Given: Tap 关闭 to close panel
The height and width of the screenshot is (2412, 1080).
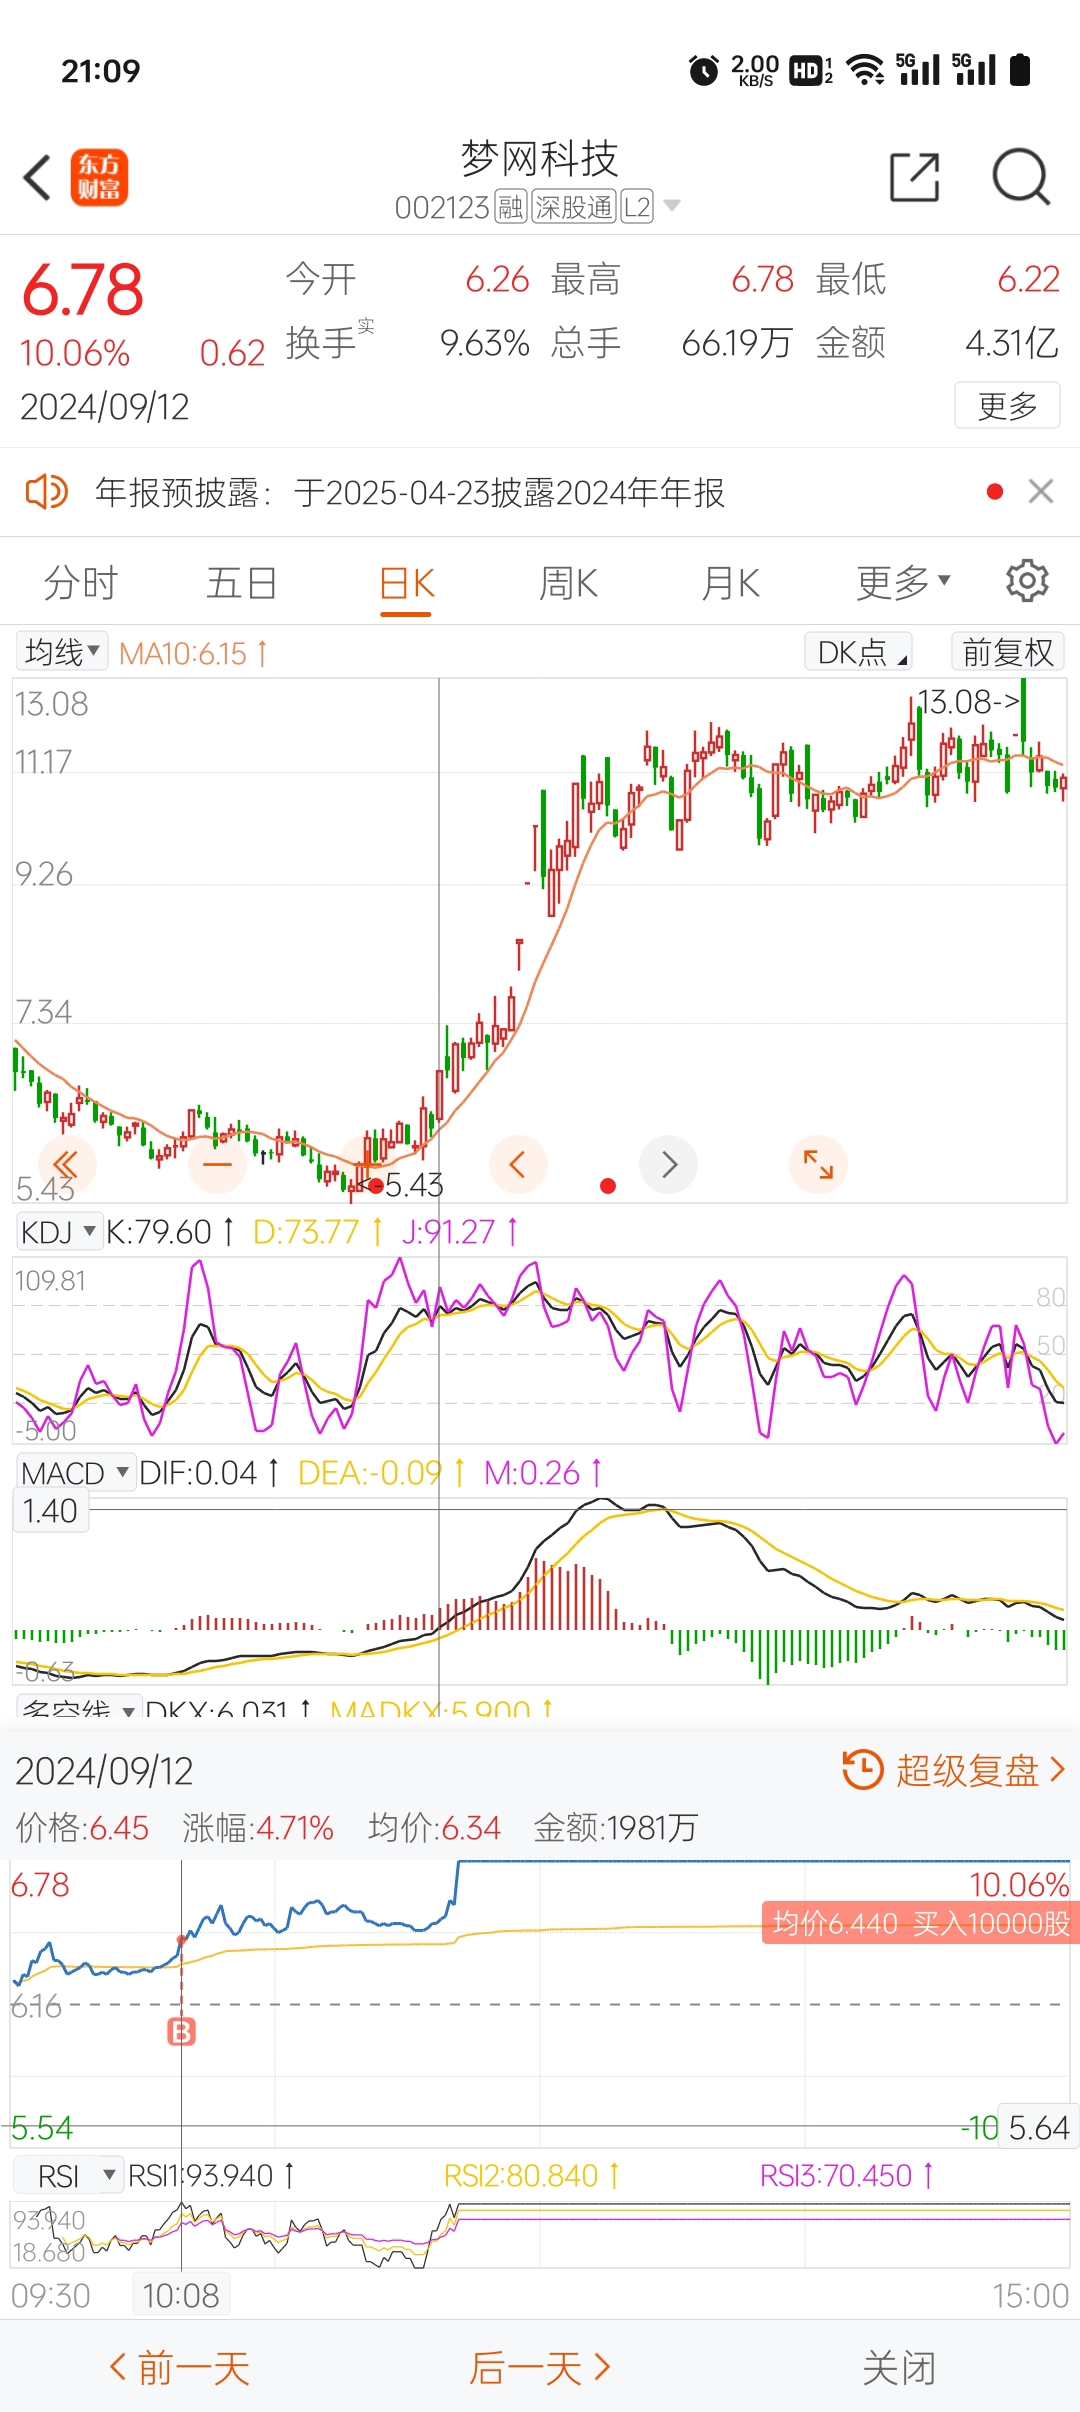Looking at the screenshot, I should click(899, 2368).
